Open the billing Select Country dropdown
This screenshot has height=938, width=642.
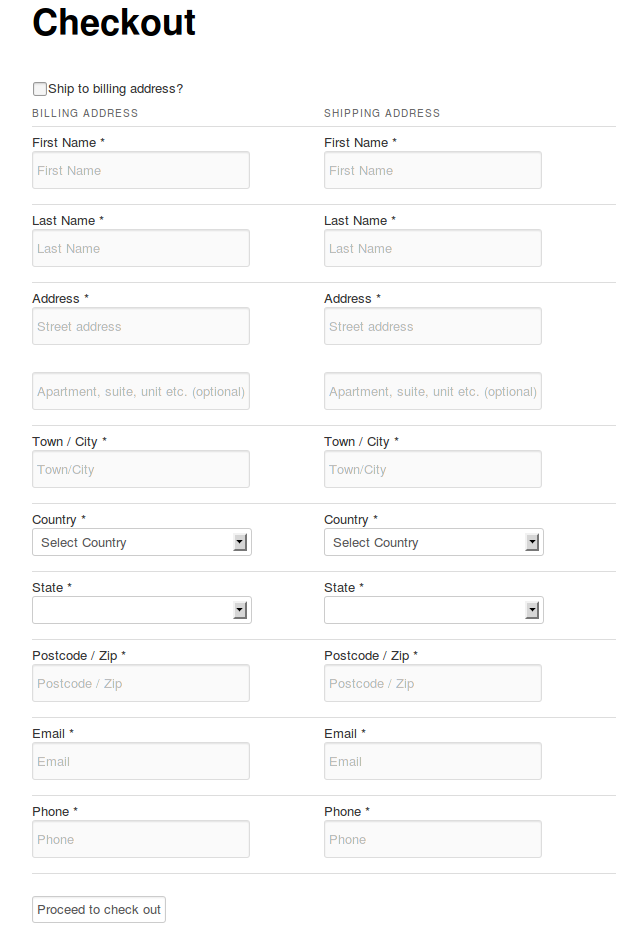140,542
